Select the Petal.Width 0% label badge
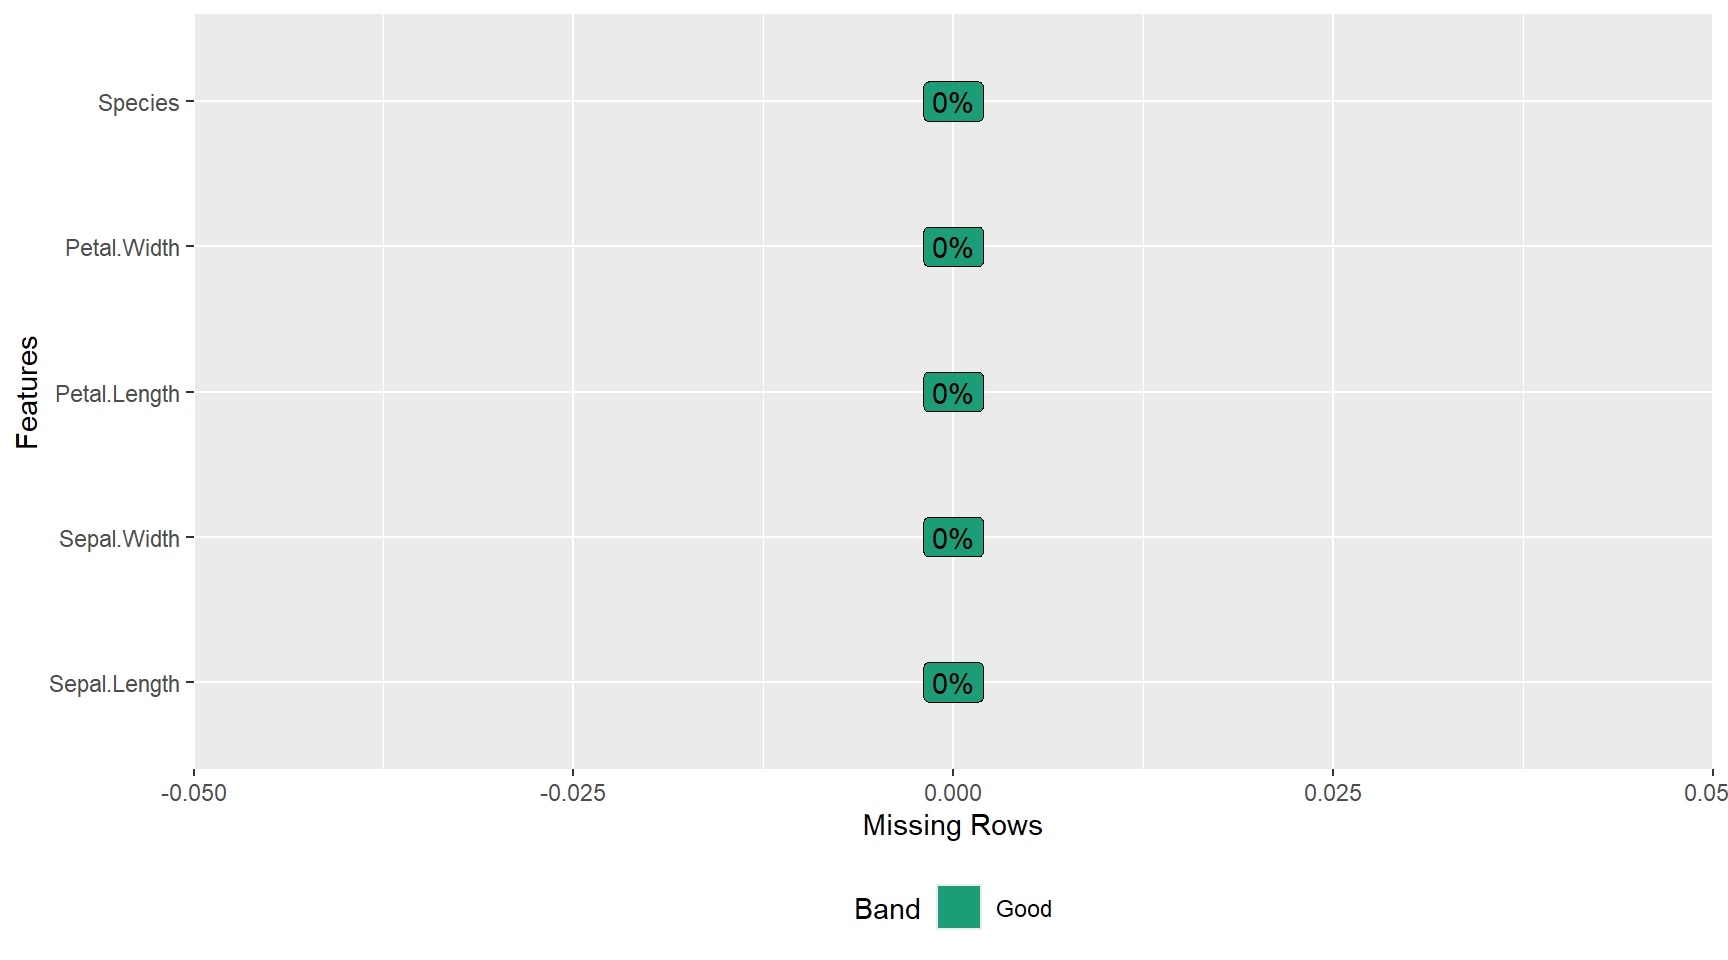 pos(953,247)
